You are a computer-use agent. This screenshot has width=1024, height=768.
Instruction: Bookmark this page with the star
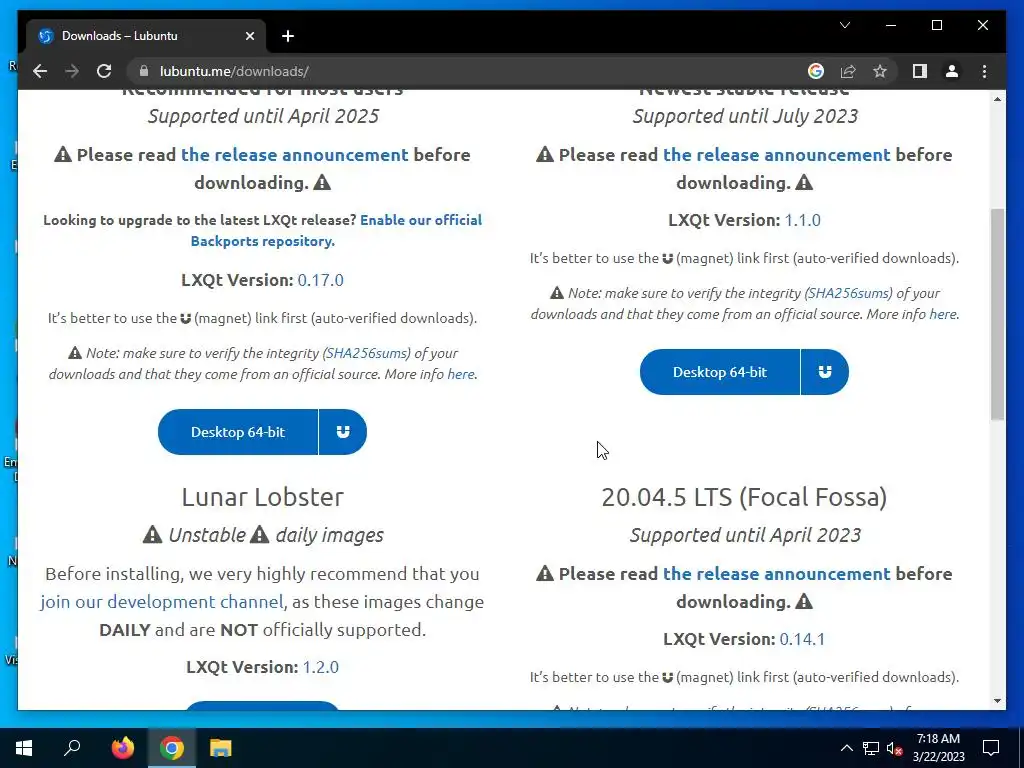point(880,71)
